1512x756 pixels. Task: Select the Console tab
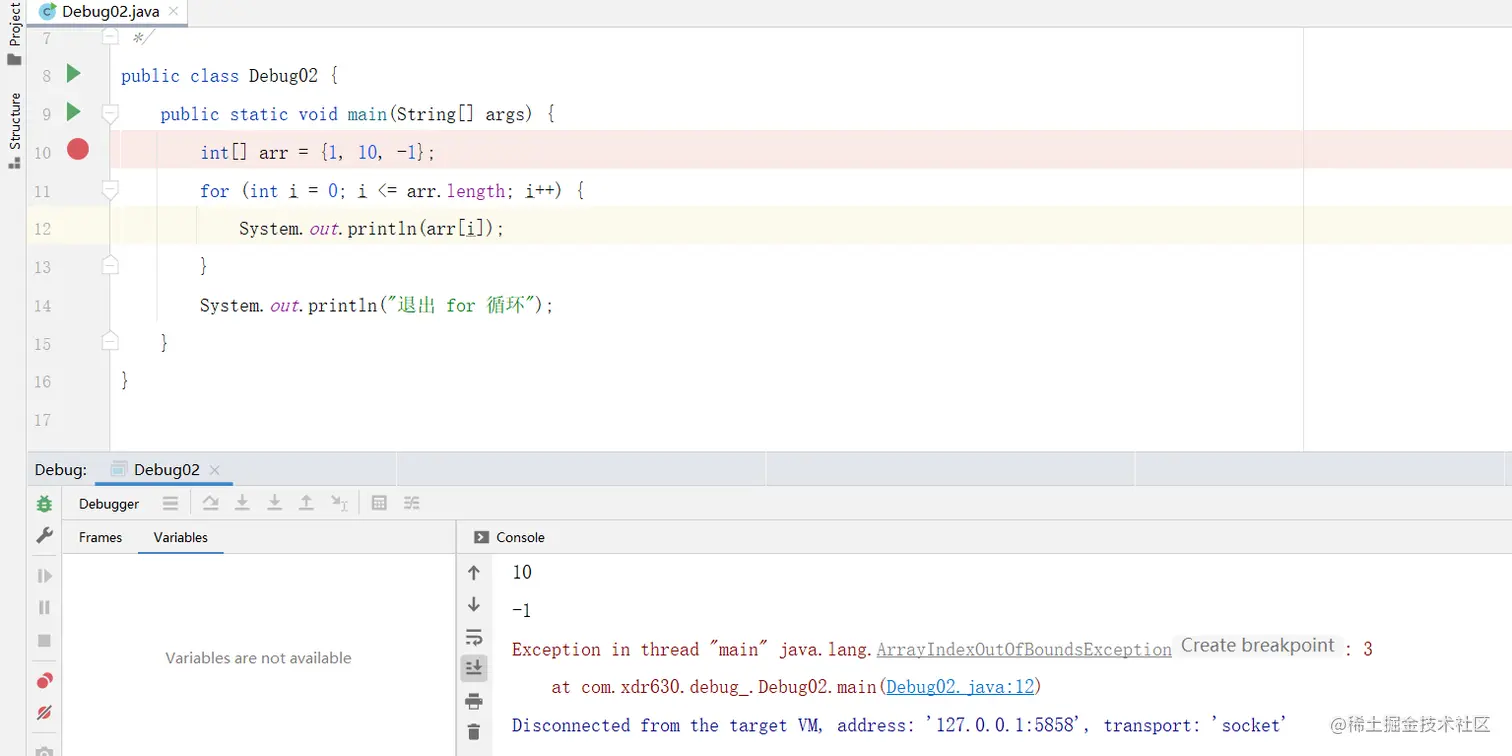coord(509,537)
